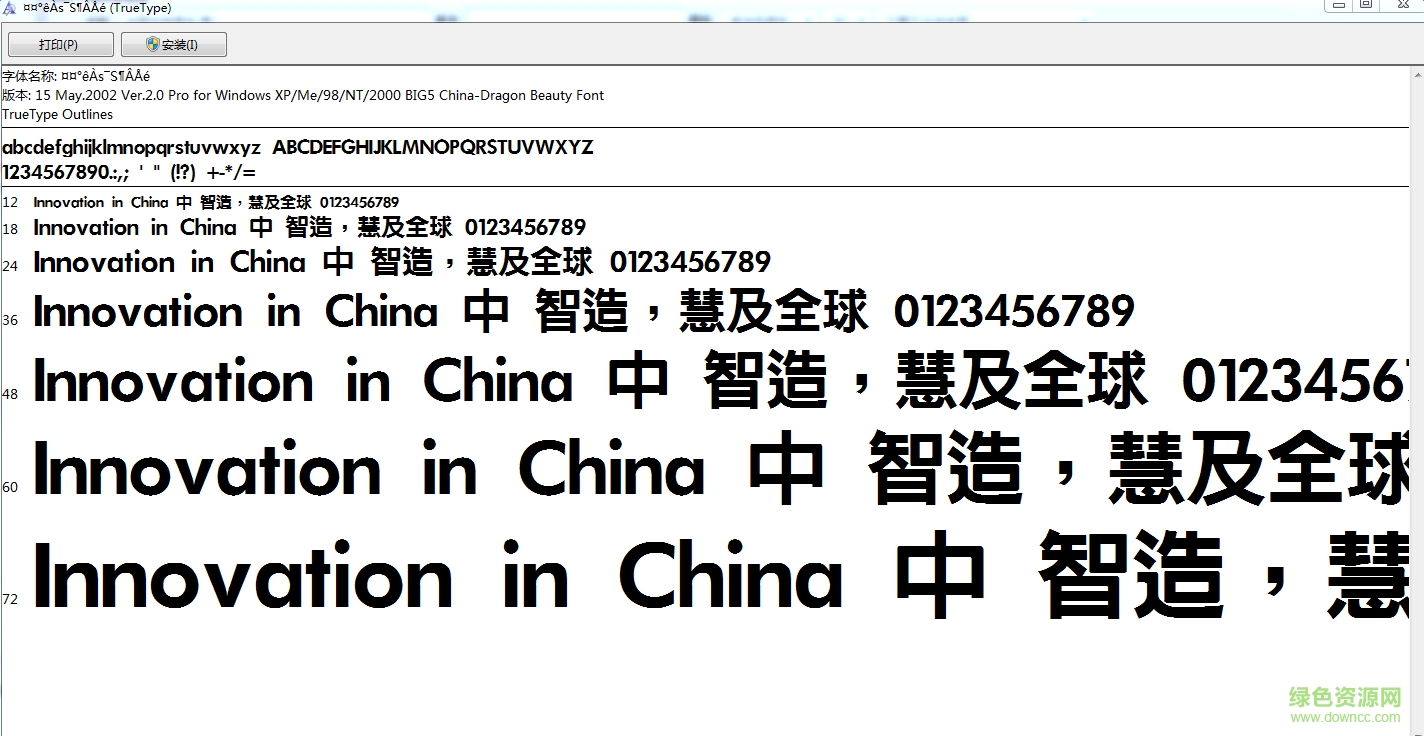Click the window title text ending in (TrueType)
The width and height of the screenshot is (1424, 736).
(97, 8)
